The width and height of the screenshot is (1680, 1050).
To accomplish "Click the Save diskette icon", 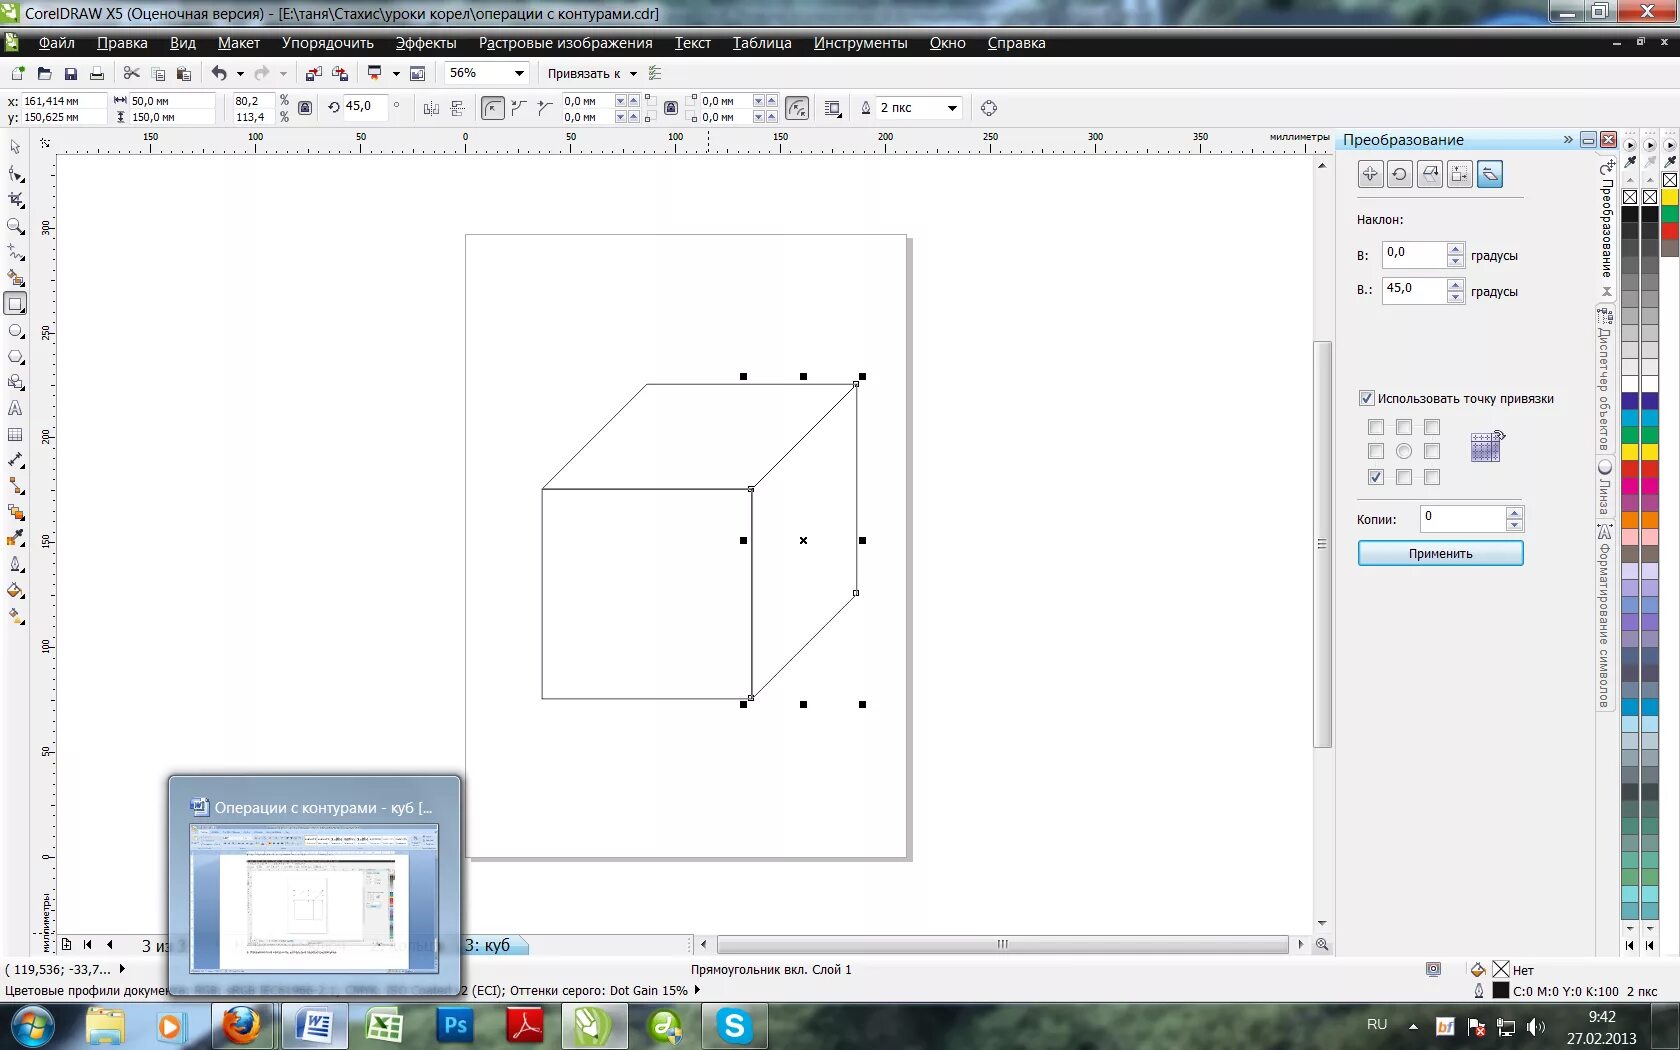I will tap(70, 73).
